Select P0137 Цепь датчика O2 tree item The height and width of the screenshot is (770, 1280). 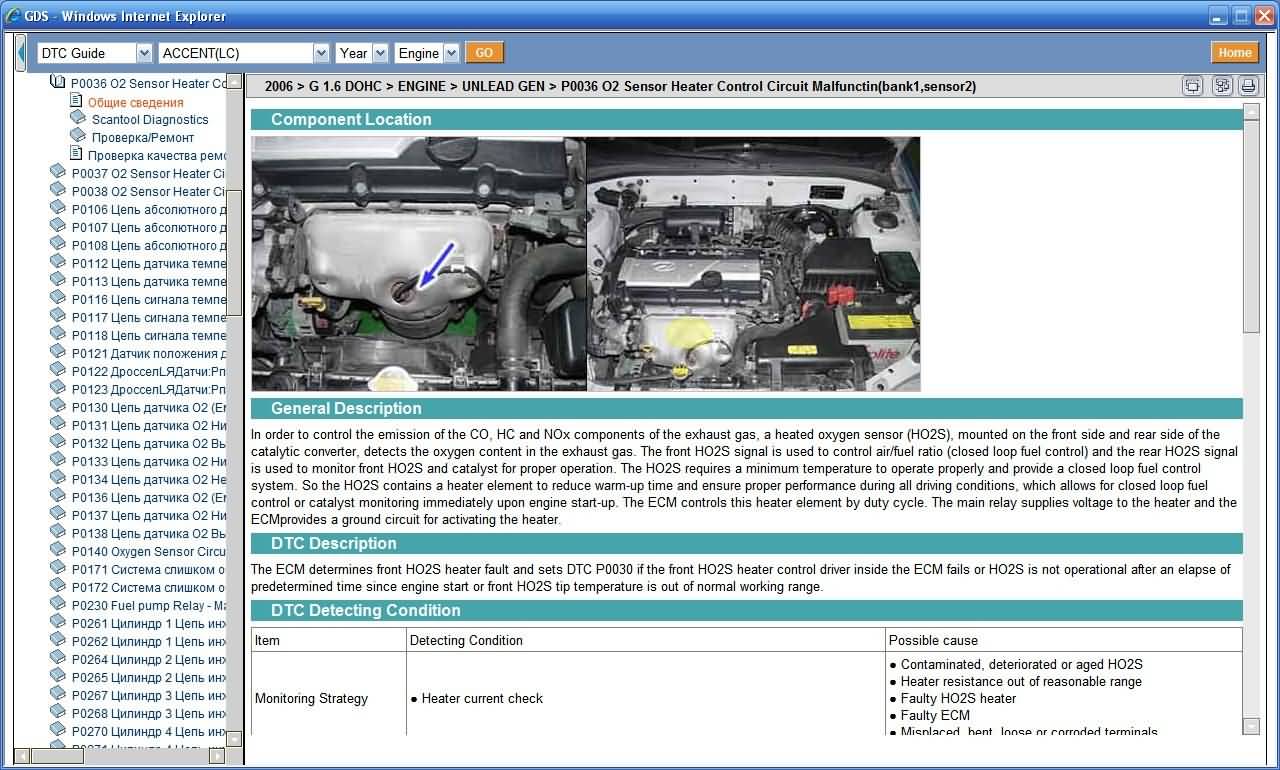[149, 516]
